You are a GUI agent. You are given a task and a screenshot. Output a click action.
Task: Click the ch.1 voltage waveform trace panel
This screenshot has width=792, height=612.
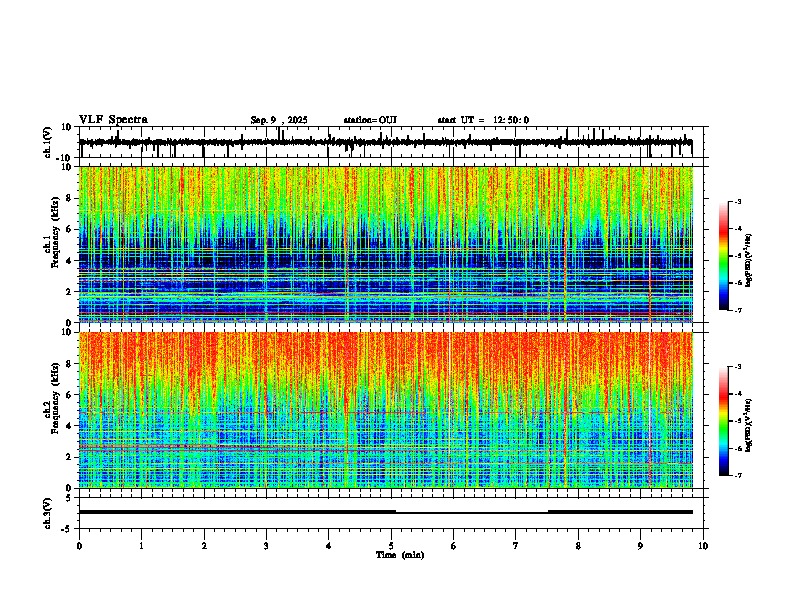point(393,142)
